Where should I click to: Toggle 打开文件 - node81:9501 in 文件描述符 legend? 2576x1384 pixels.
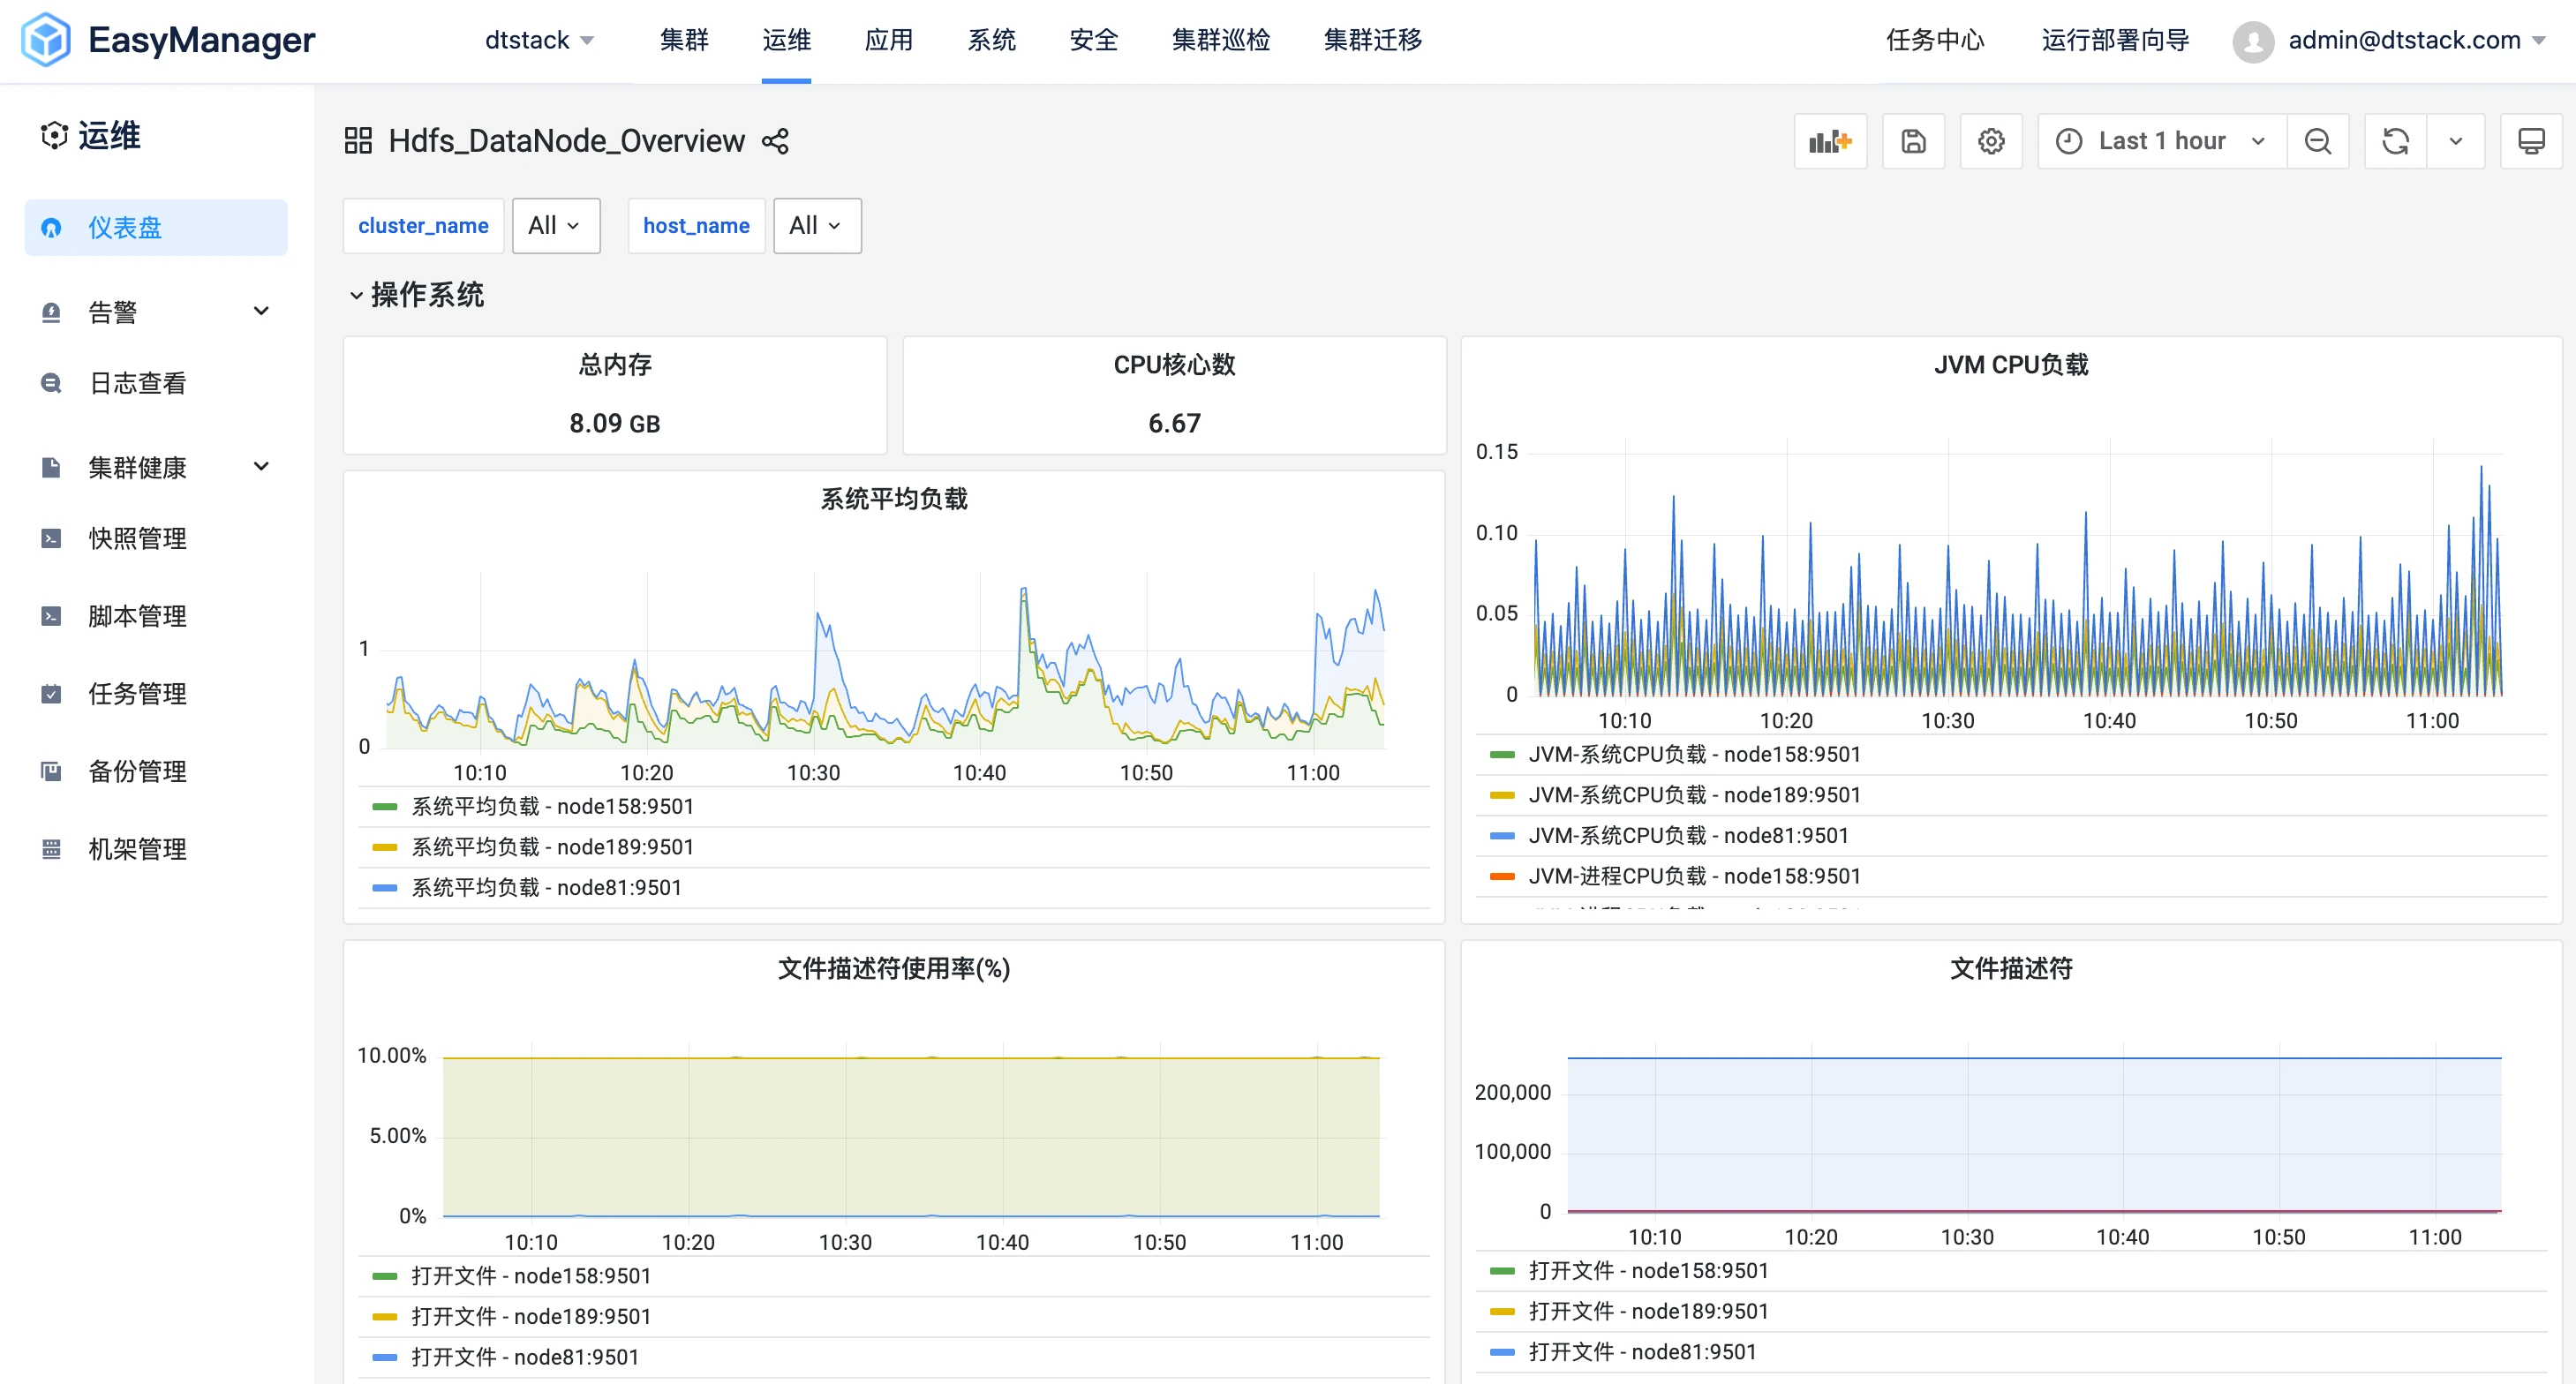(1643, 1353)
